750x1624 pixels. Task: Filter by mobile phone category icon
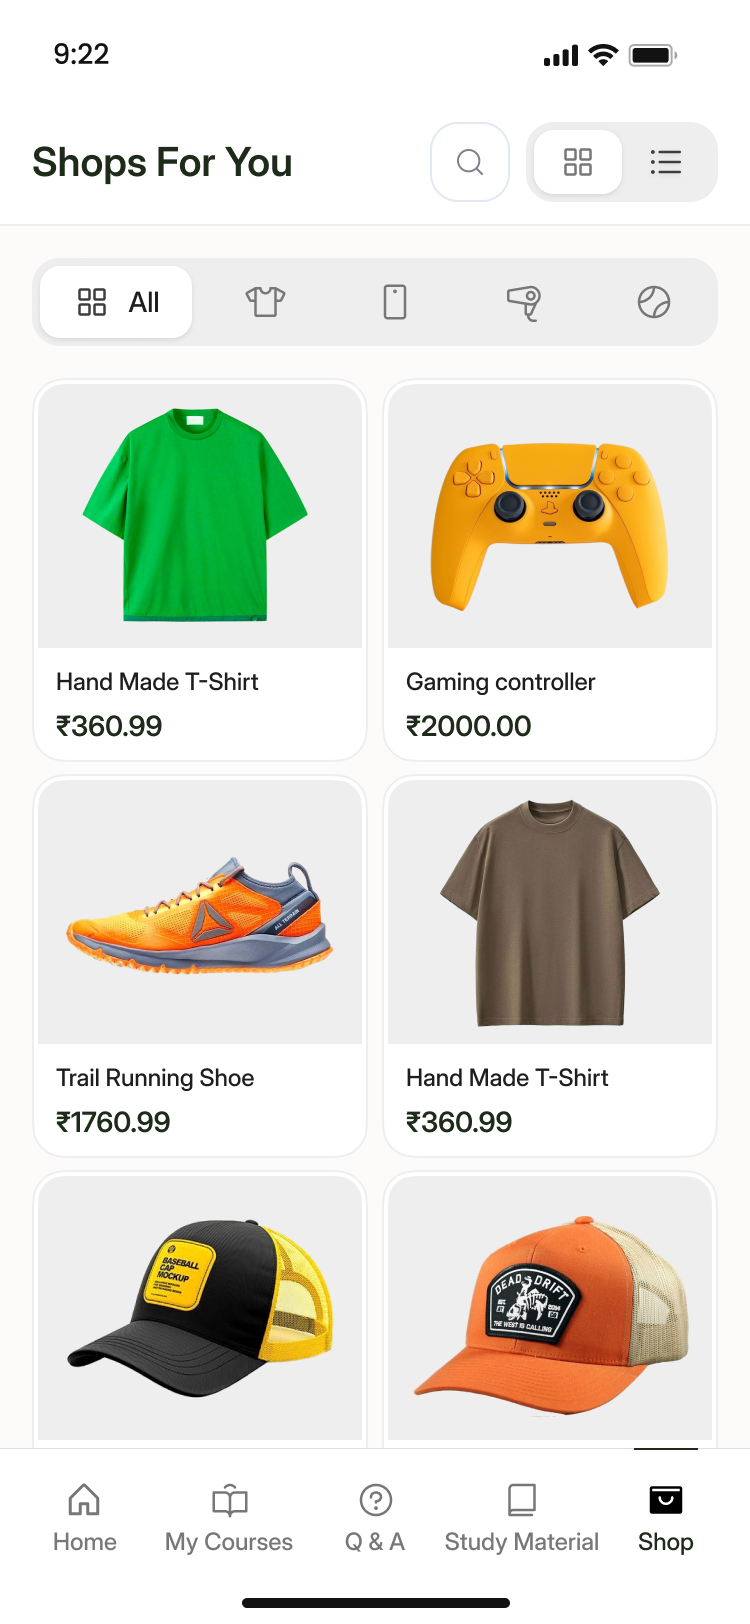coord(395,302)
